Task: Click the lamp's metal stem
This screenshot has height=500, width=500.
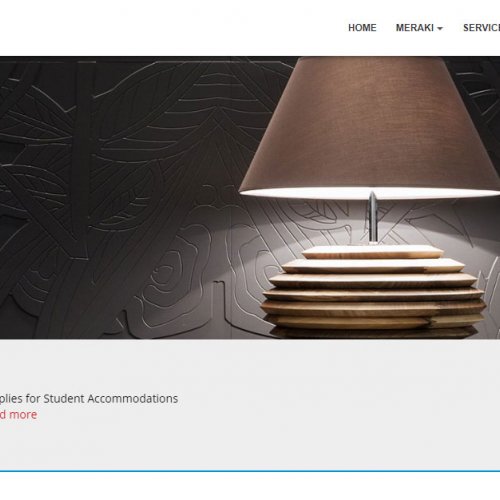Action: click(373, 217)
